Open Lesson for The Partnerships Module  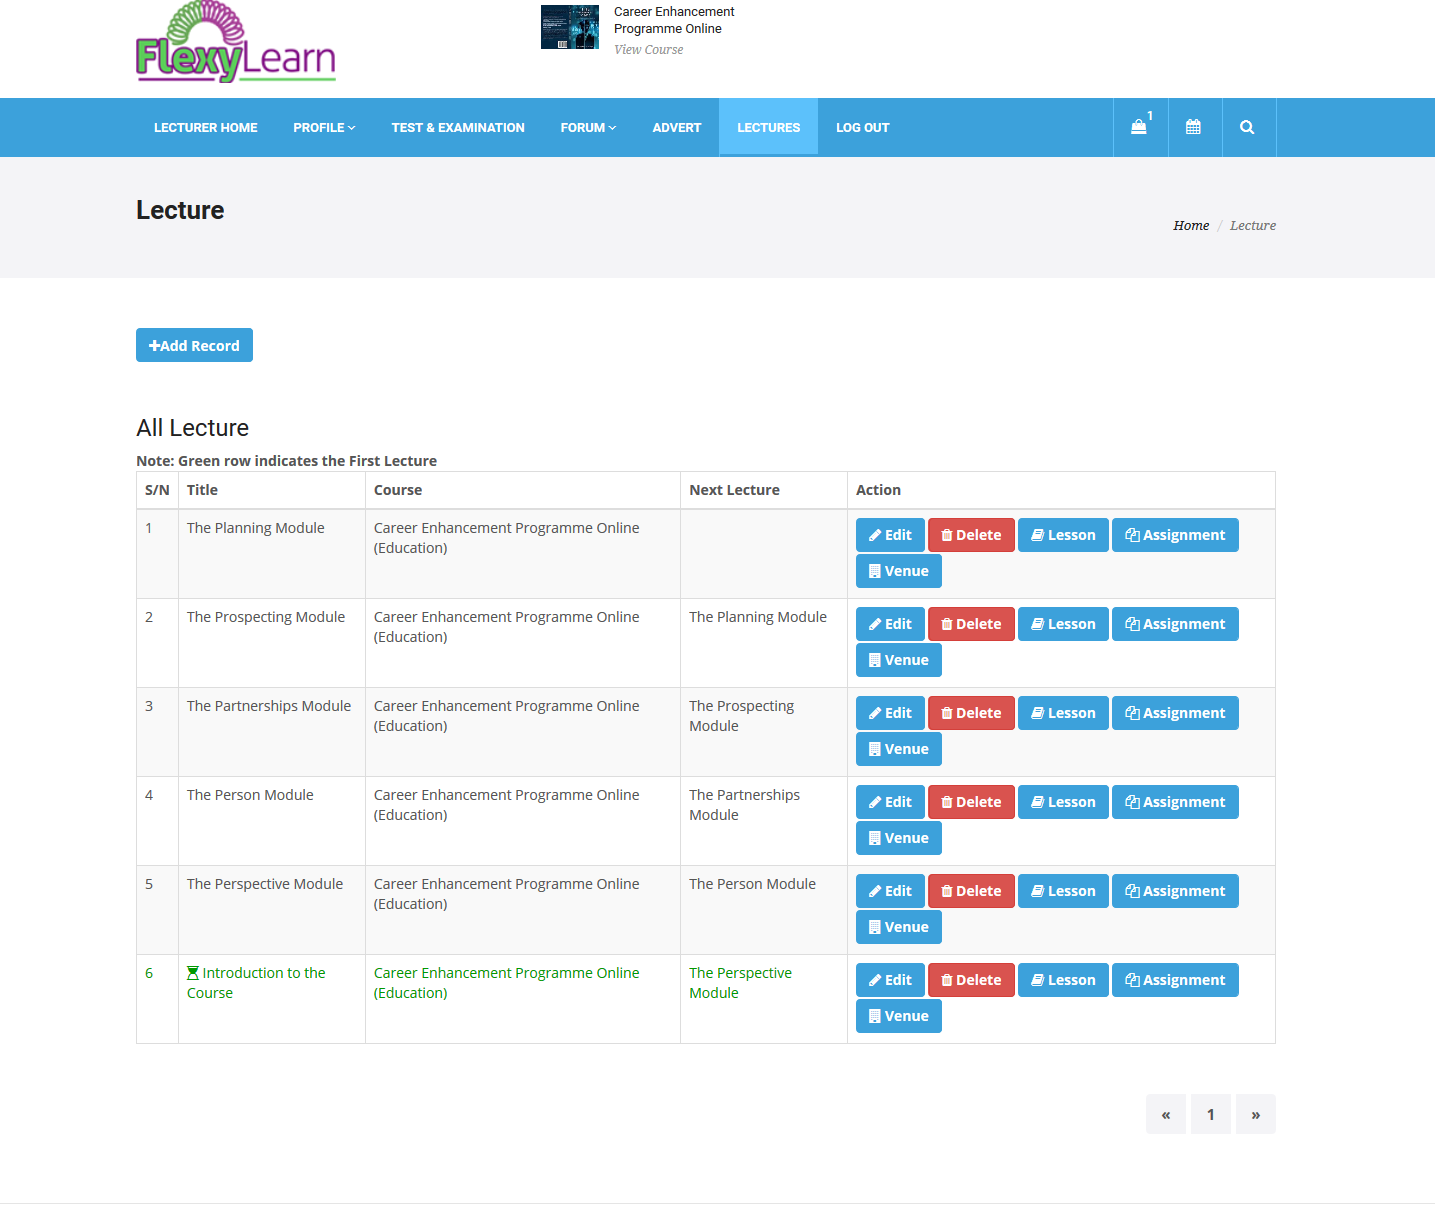pos(1063,713)
